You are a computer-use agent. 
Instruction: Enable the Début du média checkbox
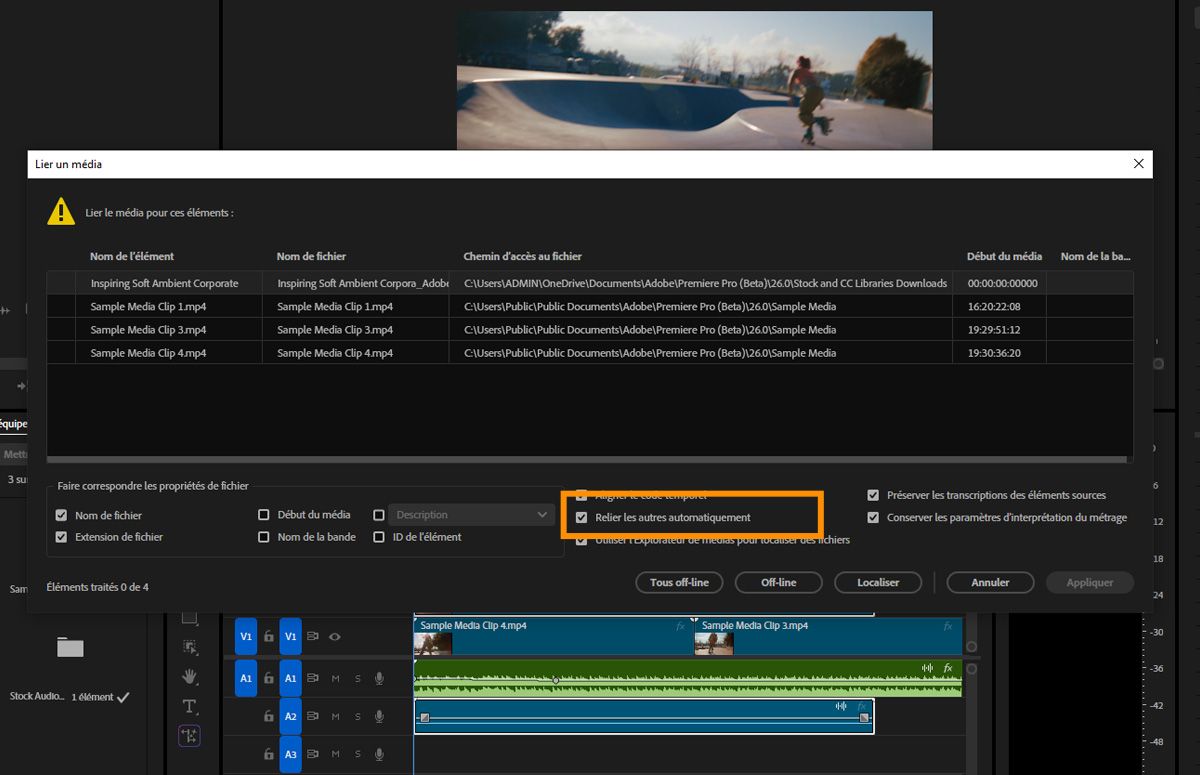click(x=264, y=515)
